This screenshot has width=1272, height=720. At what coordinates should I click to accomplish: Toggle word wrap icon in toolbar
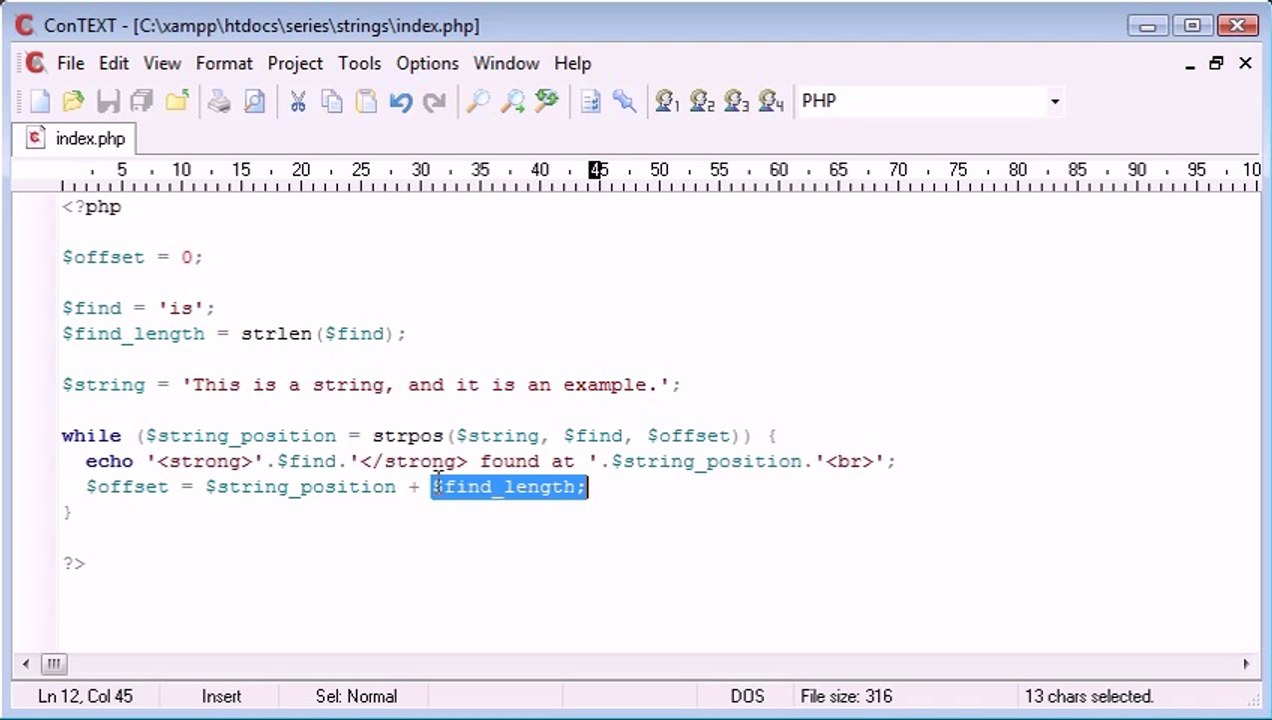coord(590,101)
